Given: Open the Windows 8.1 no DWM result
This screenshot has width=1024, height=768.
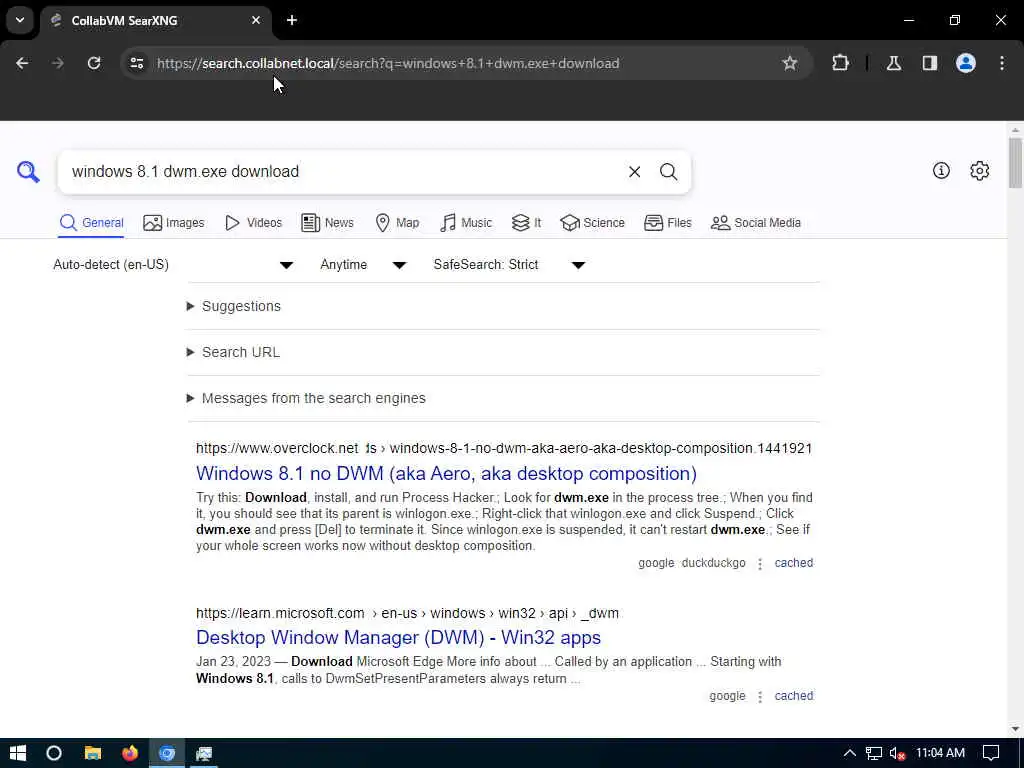Looking at the screenshot, I should coord(446,473).
